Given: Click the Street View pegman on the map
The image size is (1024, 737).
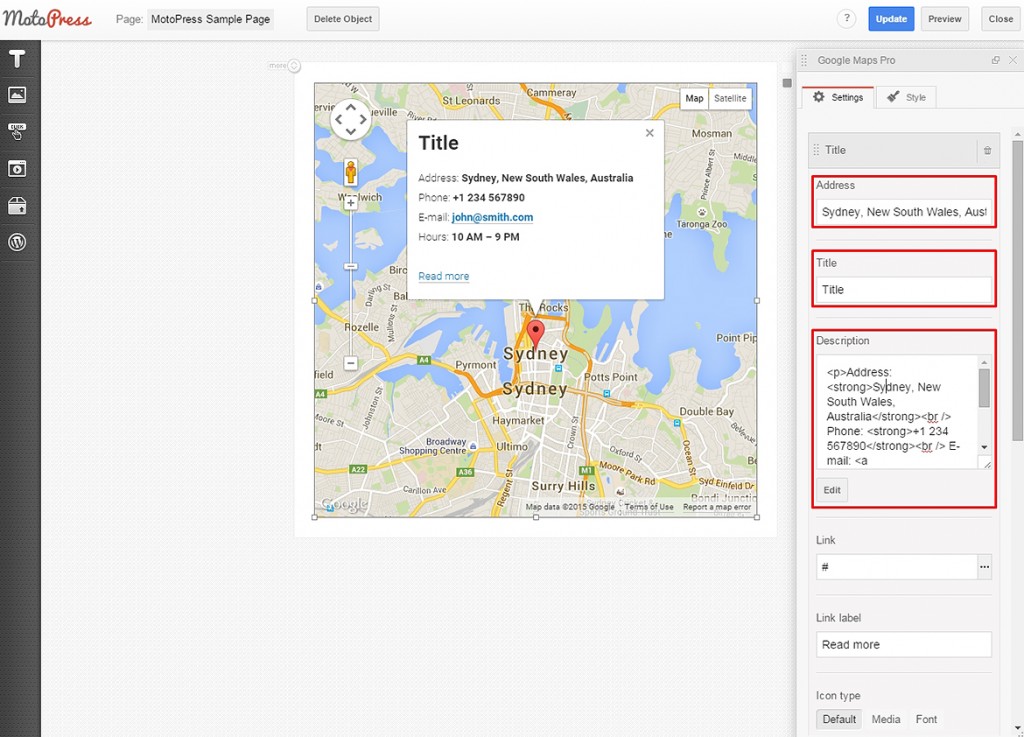Looking at the screenshot, I should (x=352, y=171).
